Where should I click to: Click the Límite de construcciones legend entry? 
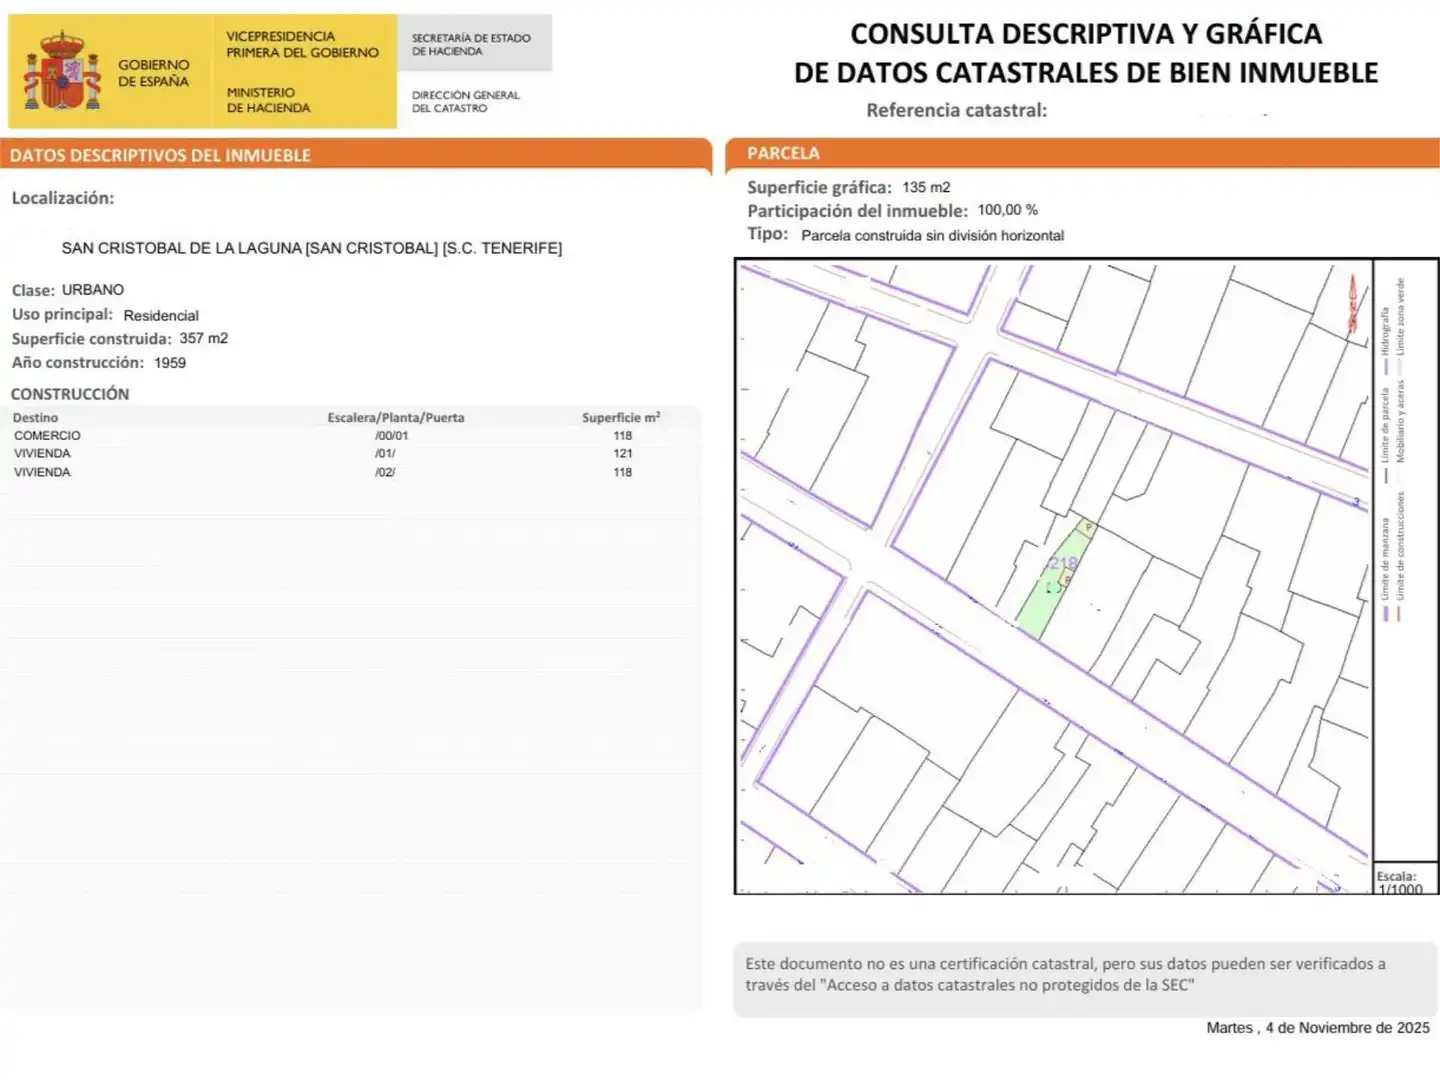[1401, 556]
